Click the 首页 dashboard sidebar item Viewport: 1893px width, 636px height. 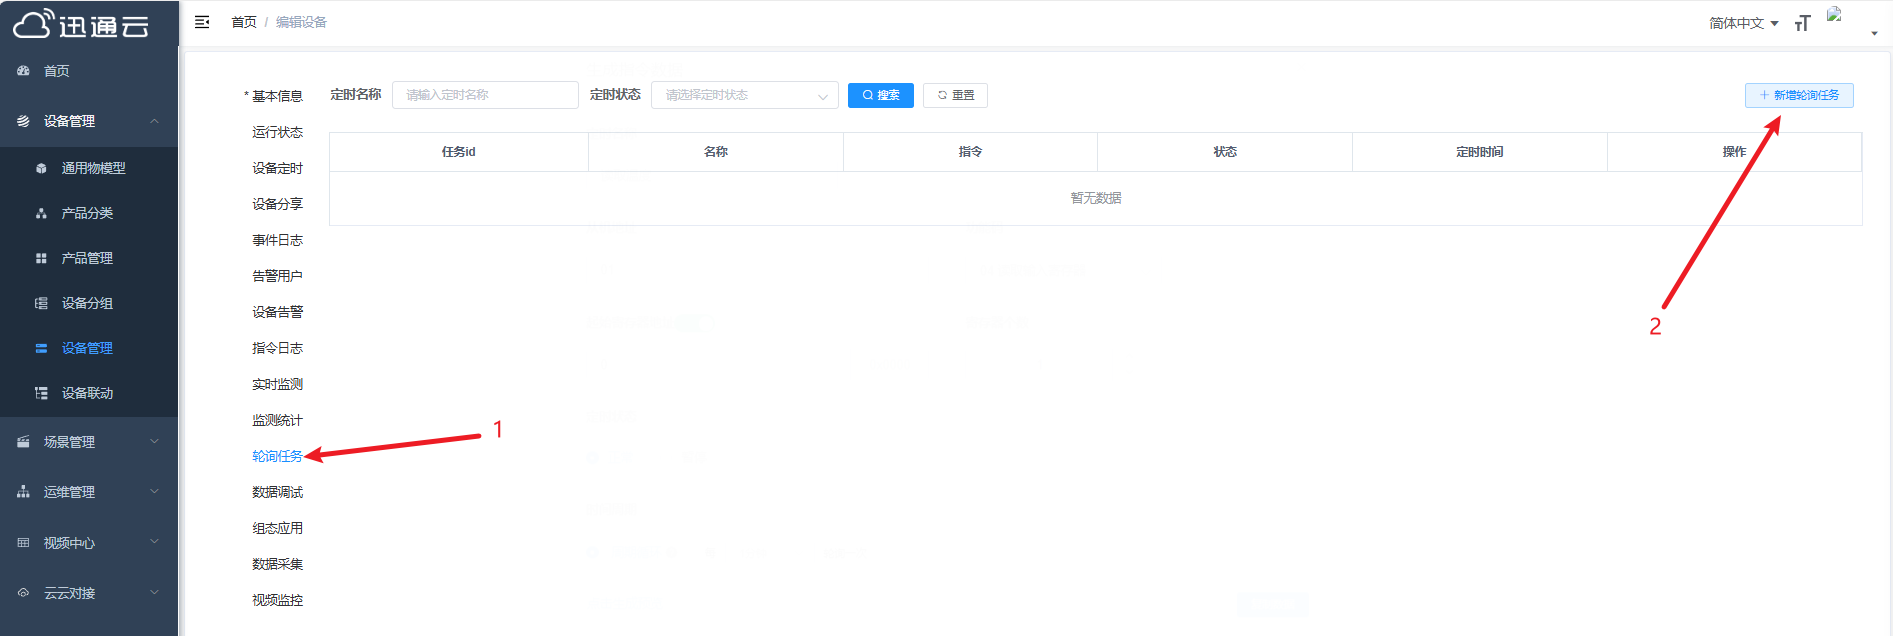56,71
